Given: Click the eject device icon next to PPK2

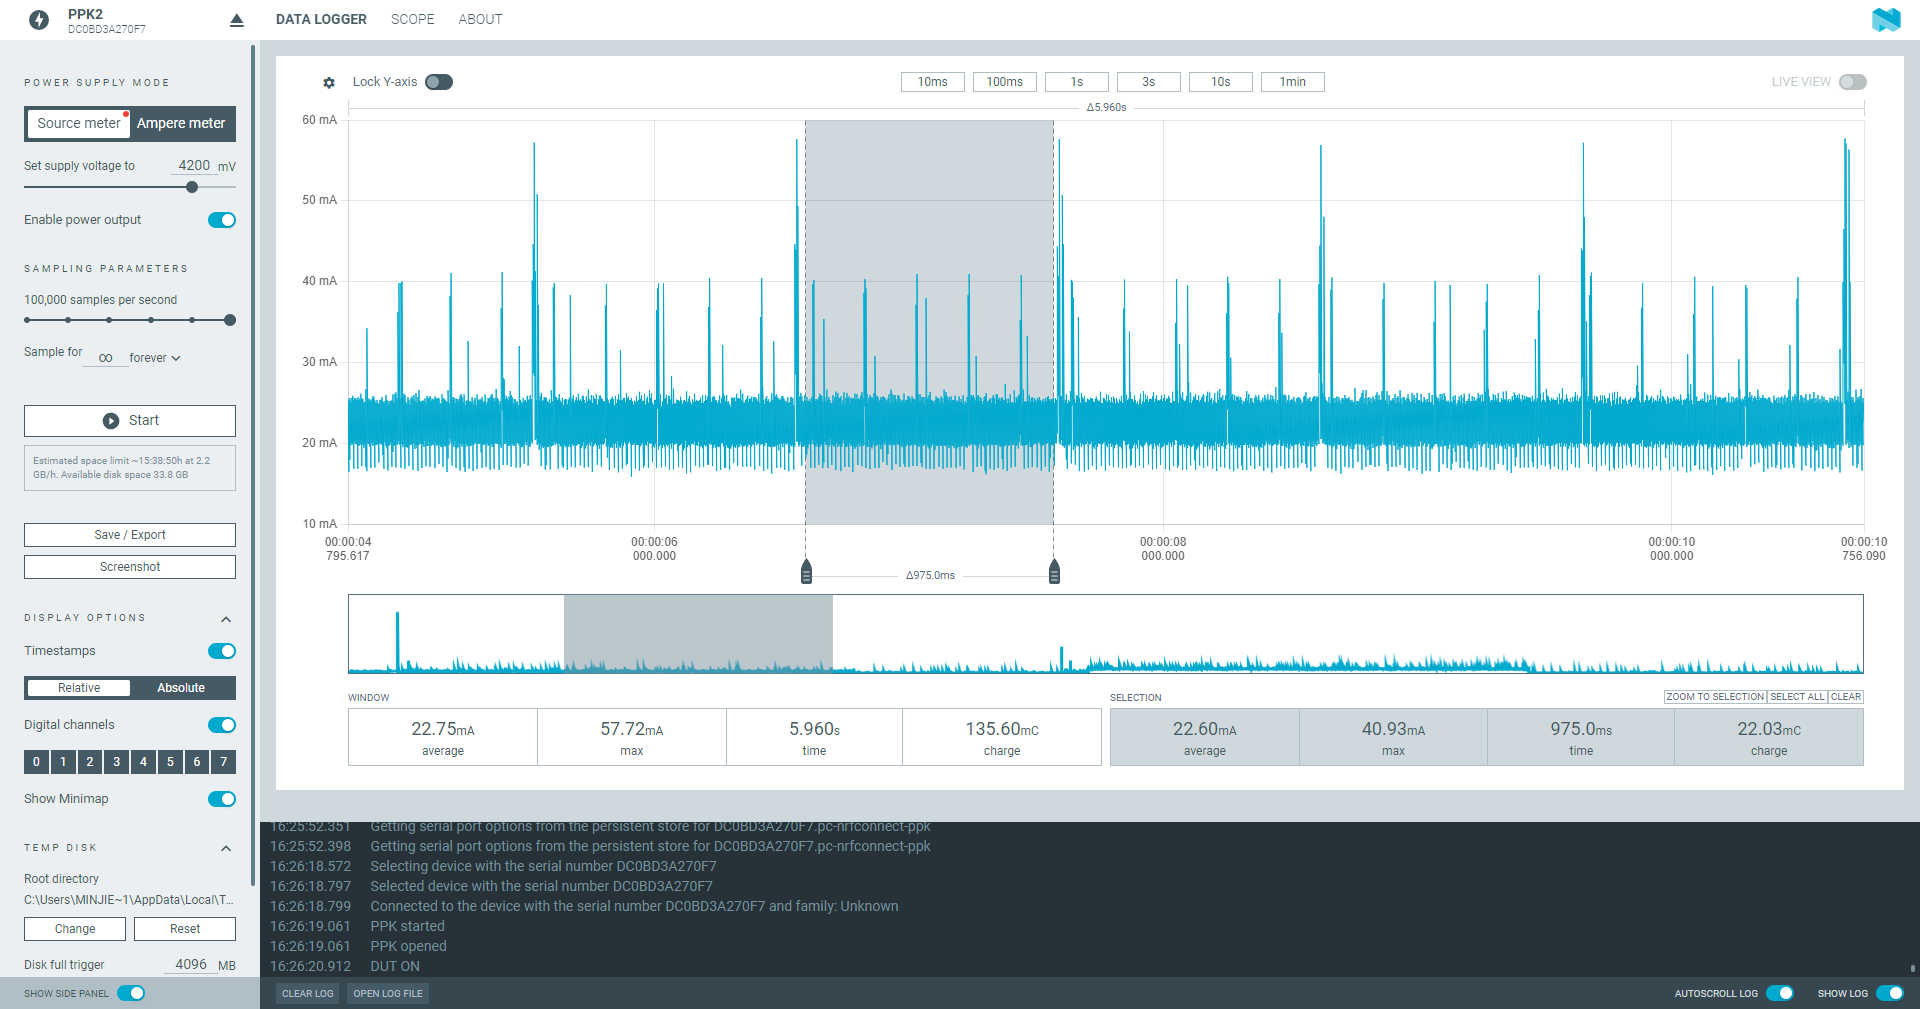Looking at the screenshot, I should pyautogui.click(x=236, y=20).
